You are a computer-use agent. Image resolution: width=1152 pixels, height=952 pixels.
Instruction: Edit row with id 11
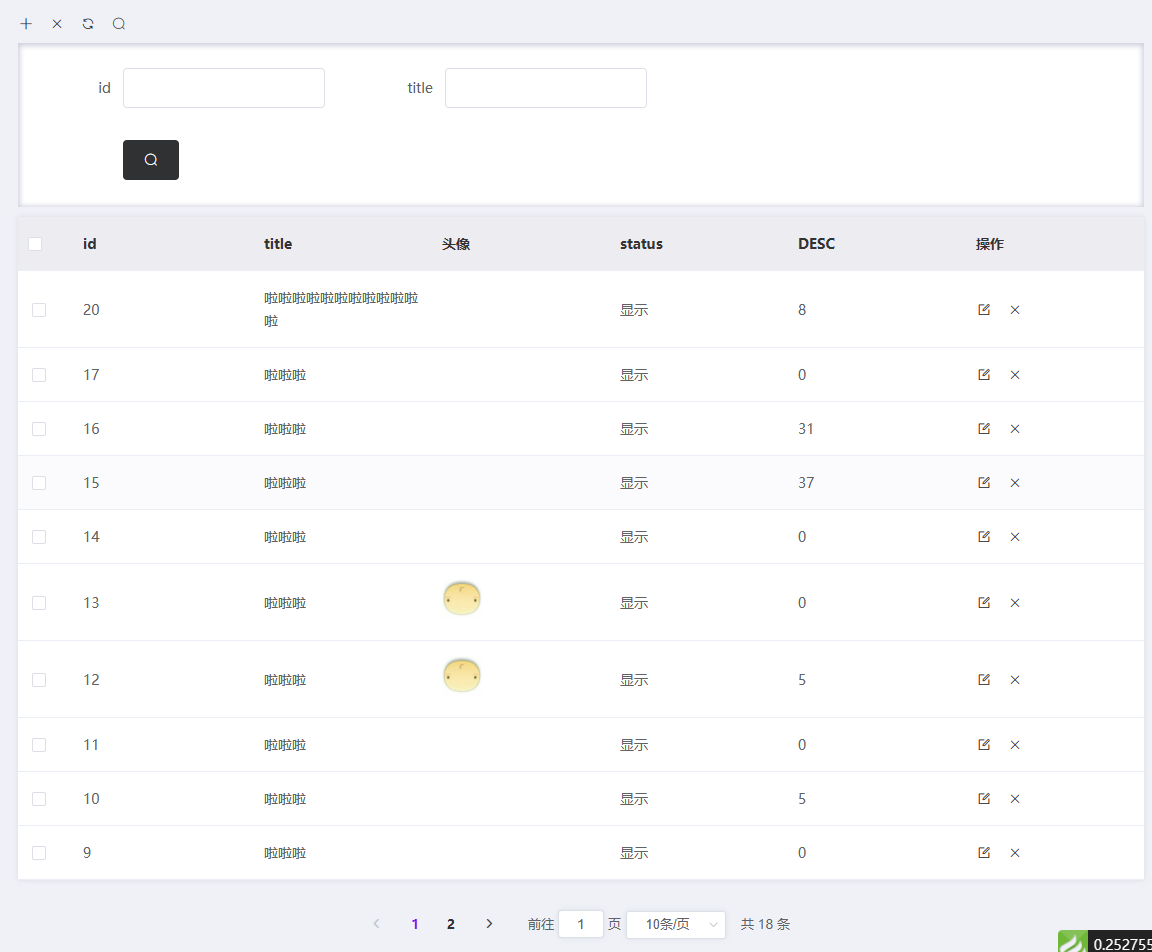click(984, 744)
